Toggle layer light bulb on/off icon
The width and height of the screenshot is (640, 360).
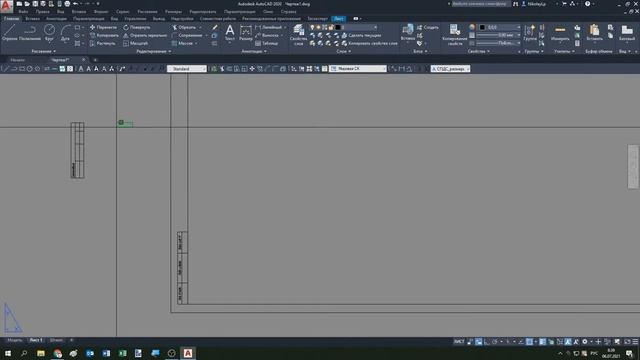[x=312, y=27]
